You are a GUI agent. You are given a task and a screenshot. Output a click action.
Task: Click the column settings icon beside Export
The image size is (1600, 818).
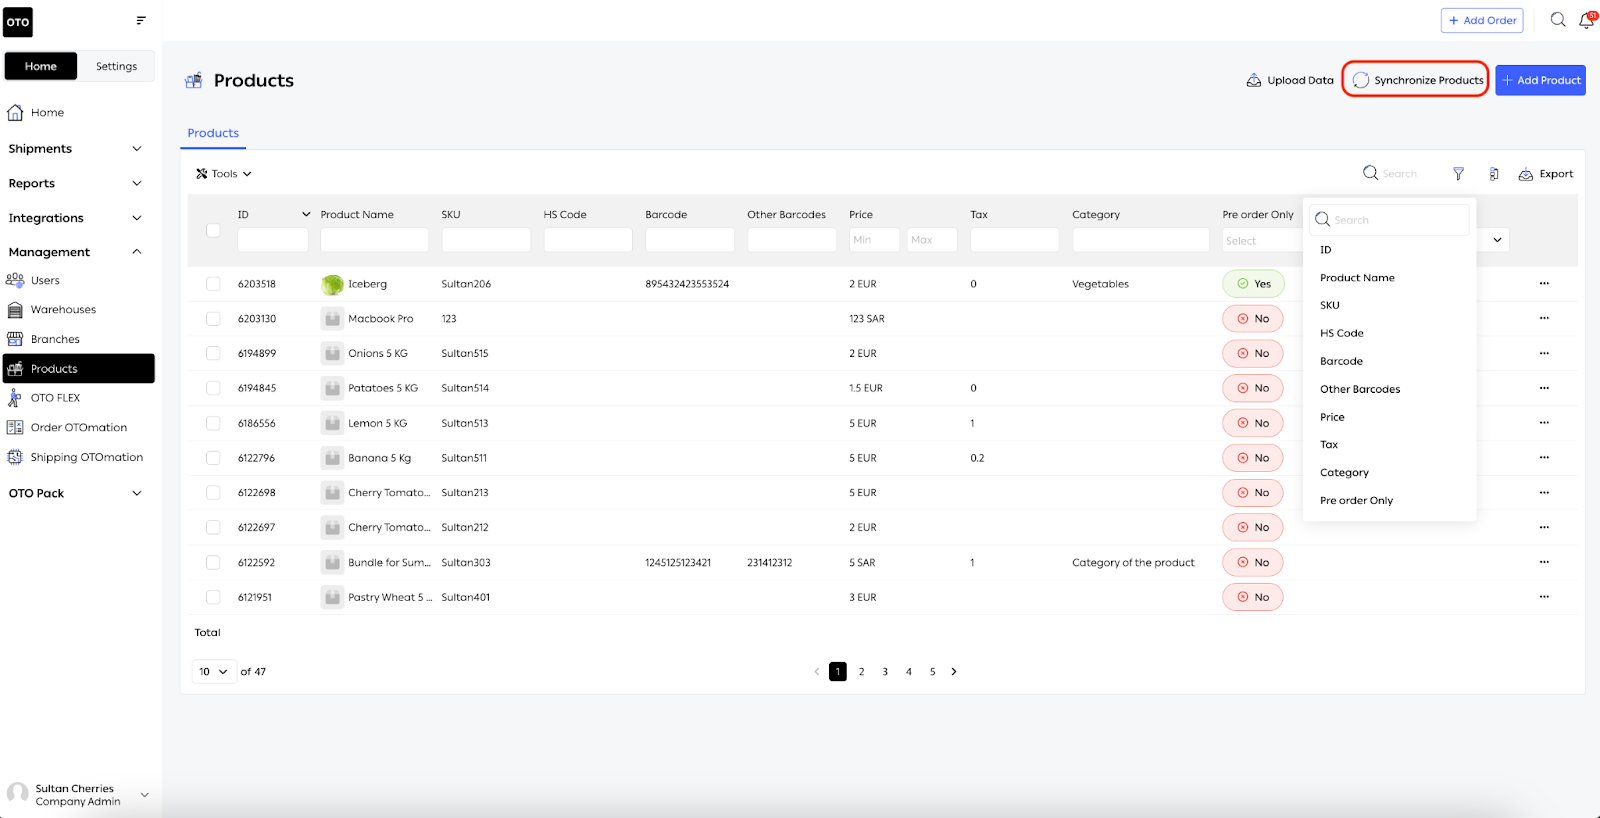1494,174
